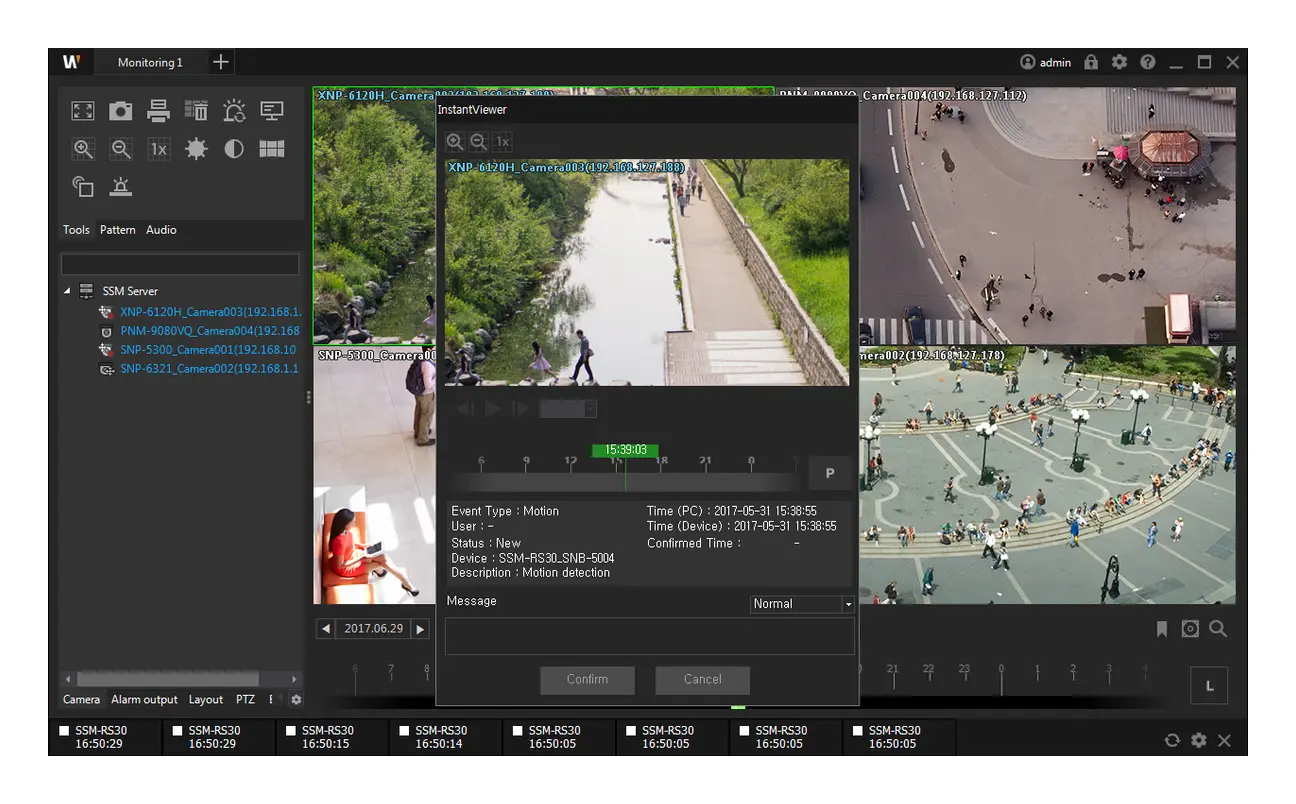The image size is (1296, 804).
Task: Cancel the InstantViewer dialog
Action: point(703,680)
